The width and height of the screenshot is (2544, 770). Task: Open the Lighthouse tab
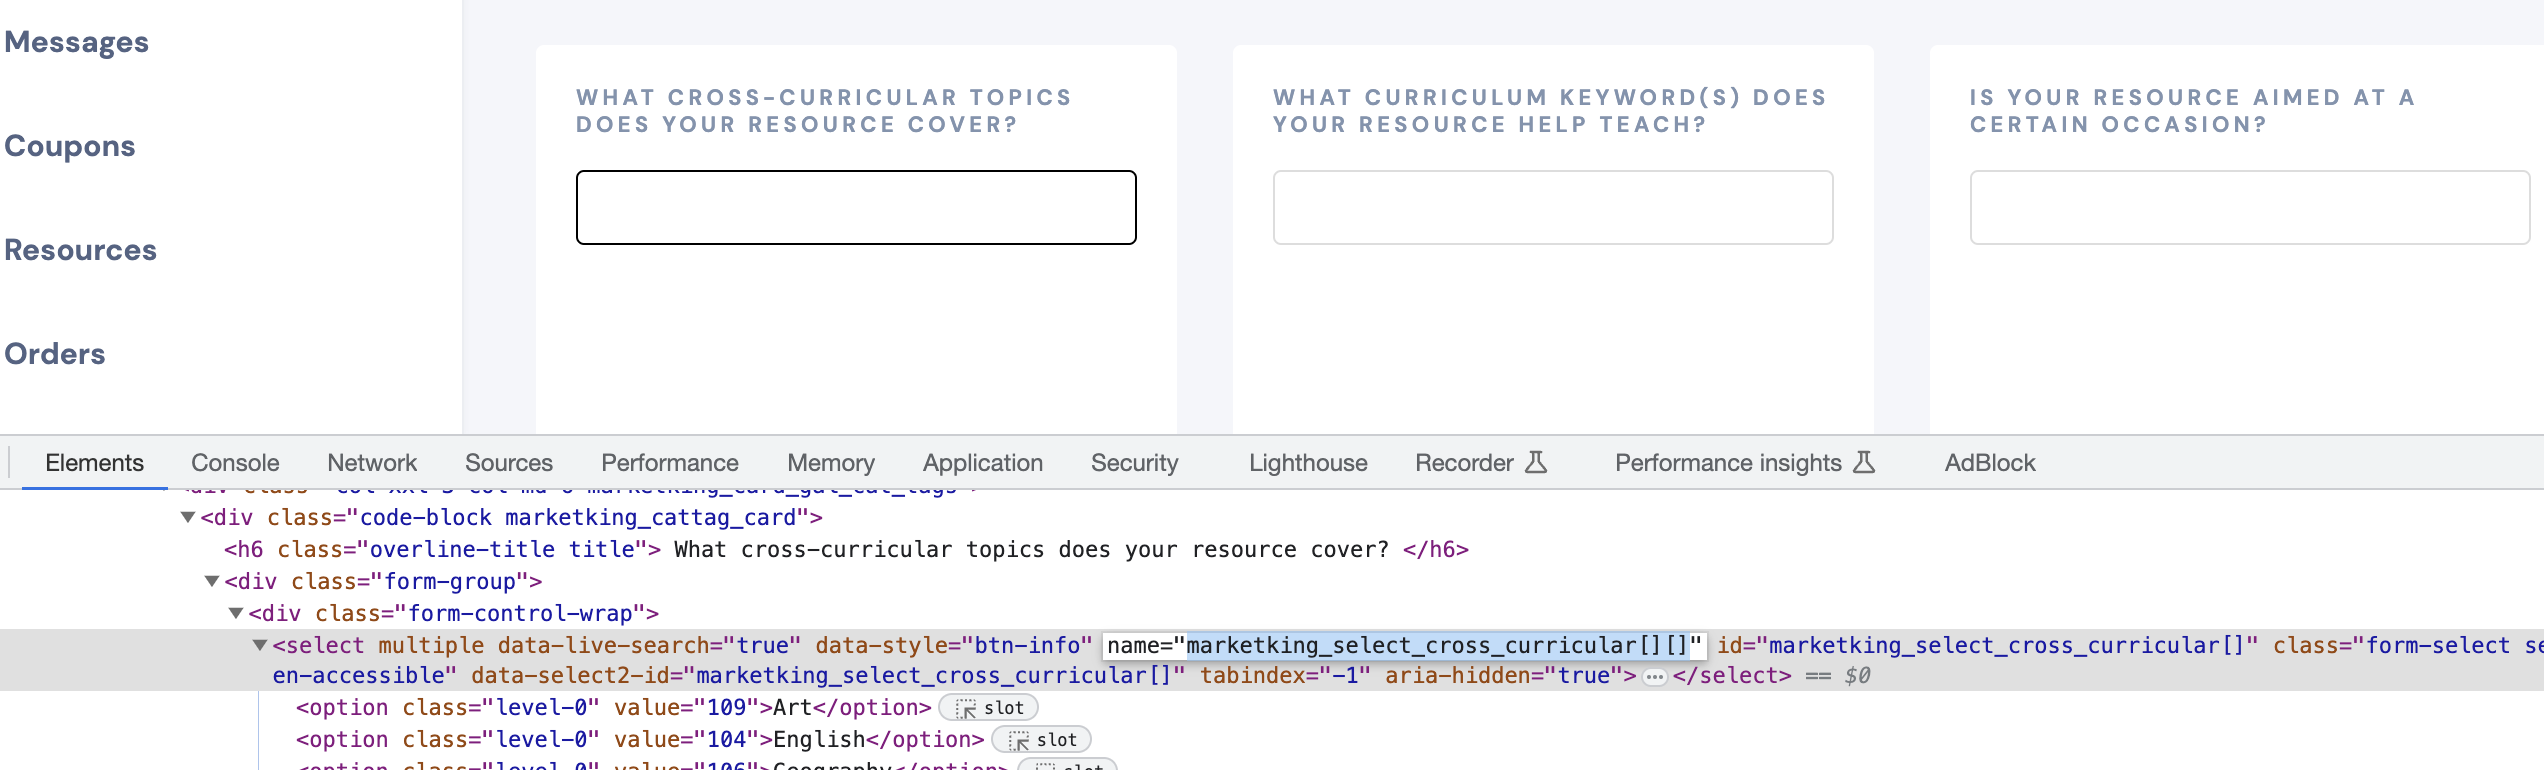(1308, 463)
